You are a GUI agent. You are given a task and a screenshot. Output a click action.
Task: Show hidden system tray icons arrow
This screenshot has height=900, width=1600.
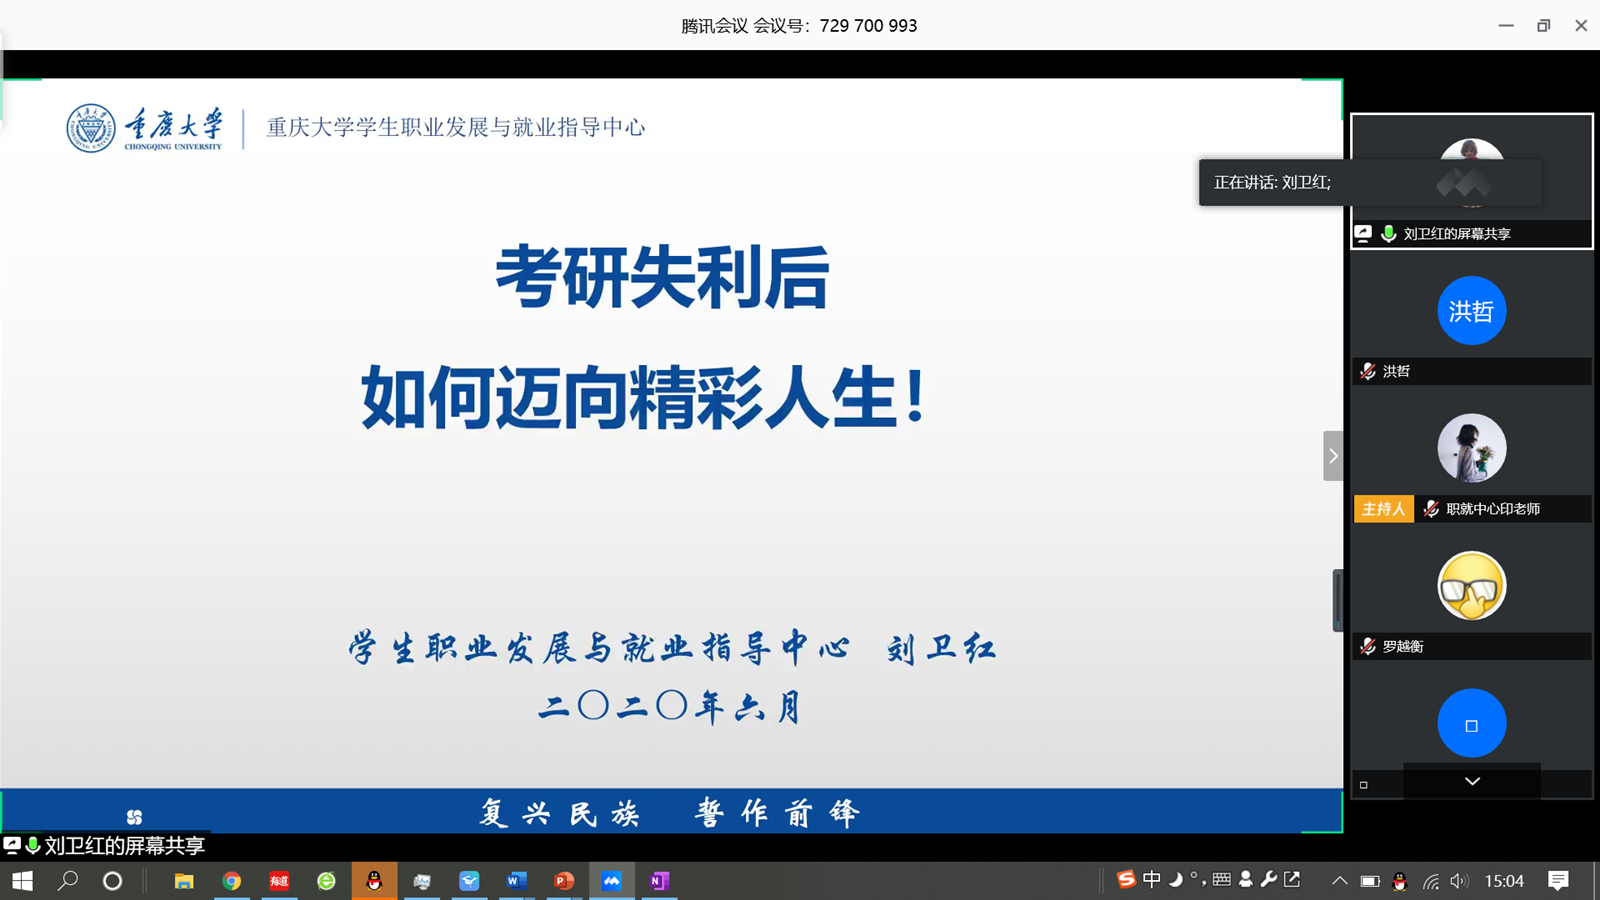coord(1339,881)
